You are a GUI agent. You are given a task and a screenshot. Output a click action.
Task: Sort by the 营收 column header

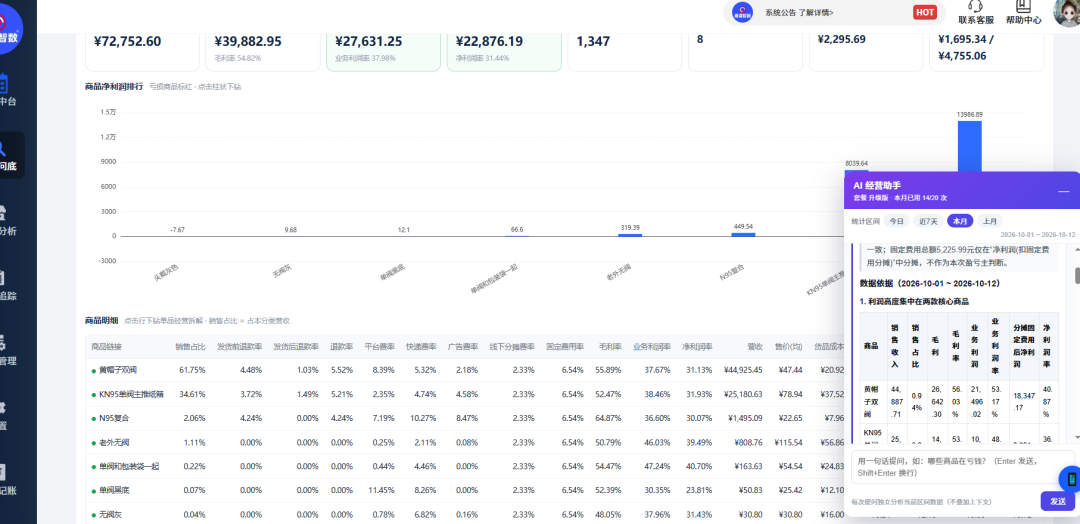(755, 346)
